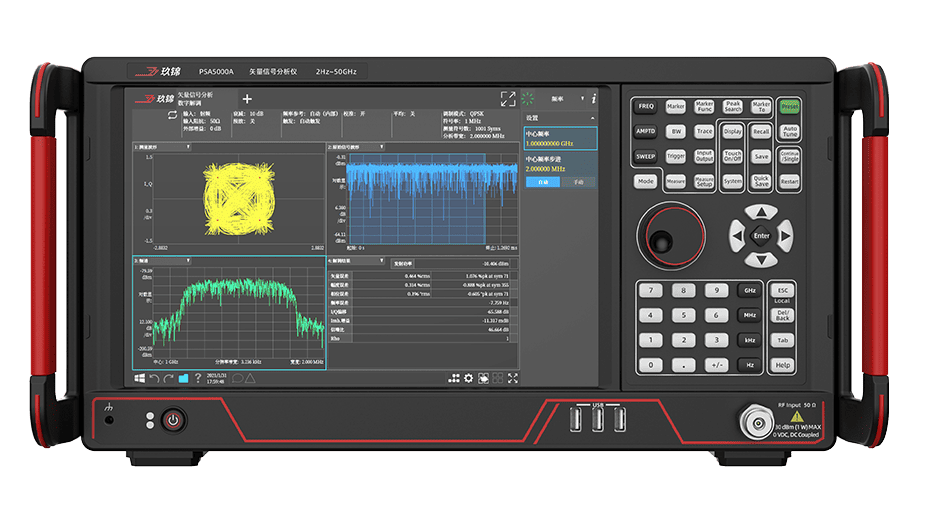934x524 pixels.
Task: Click the right arrow navigation key
Action: [785, 236]
